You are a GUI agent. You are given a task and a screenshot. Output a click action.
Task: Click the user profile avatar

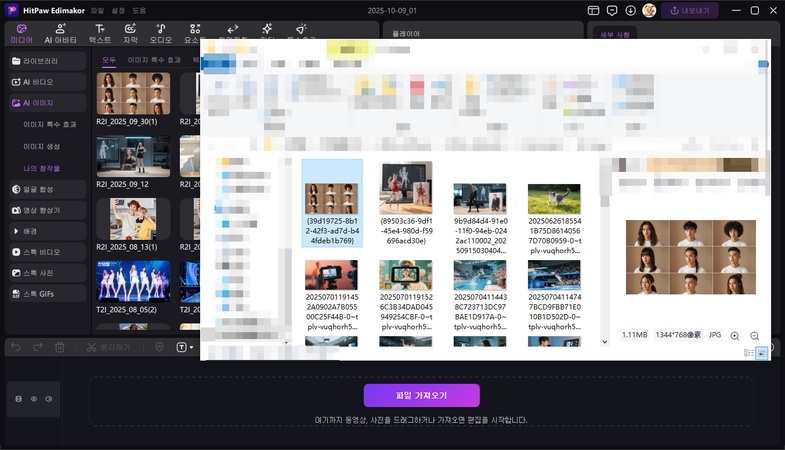point(649,10)
